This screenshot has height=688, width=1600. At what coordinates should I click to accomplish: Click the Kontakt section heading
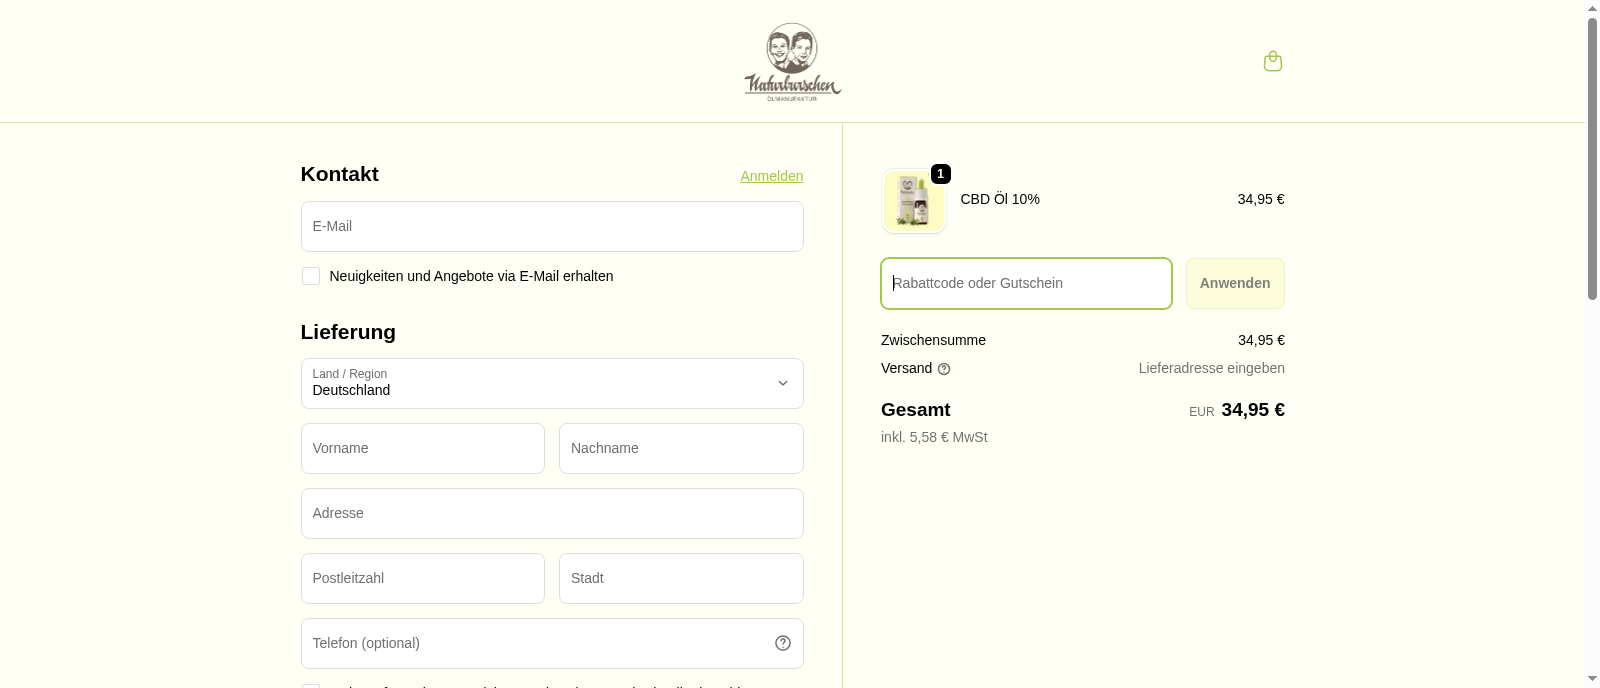pyautogui.click(x=339, y=174)
